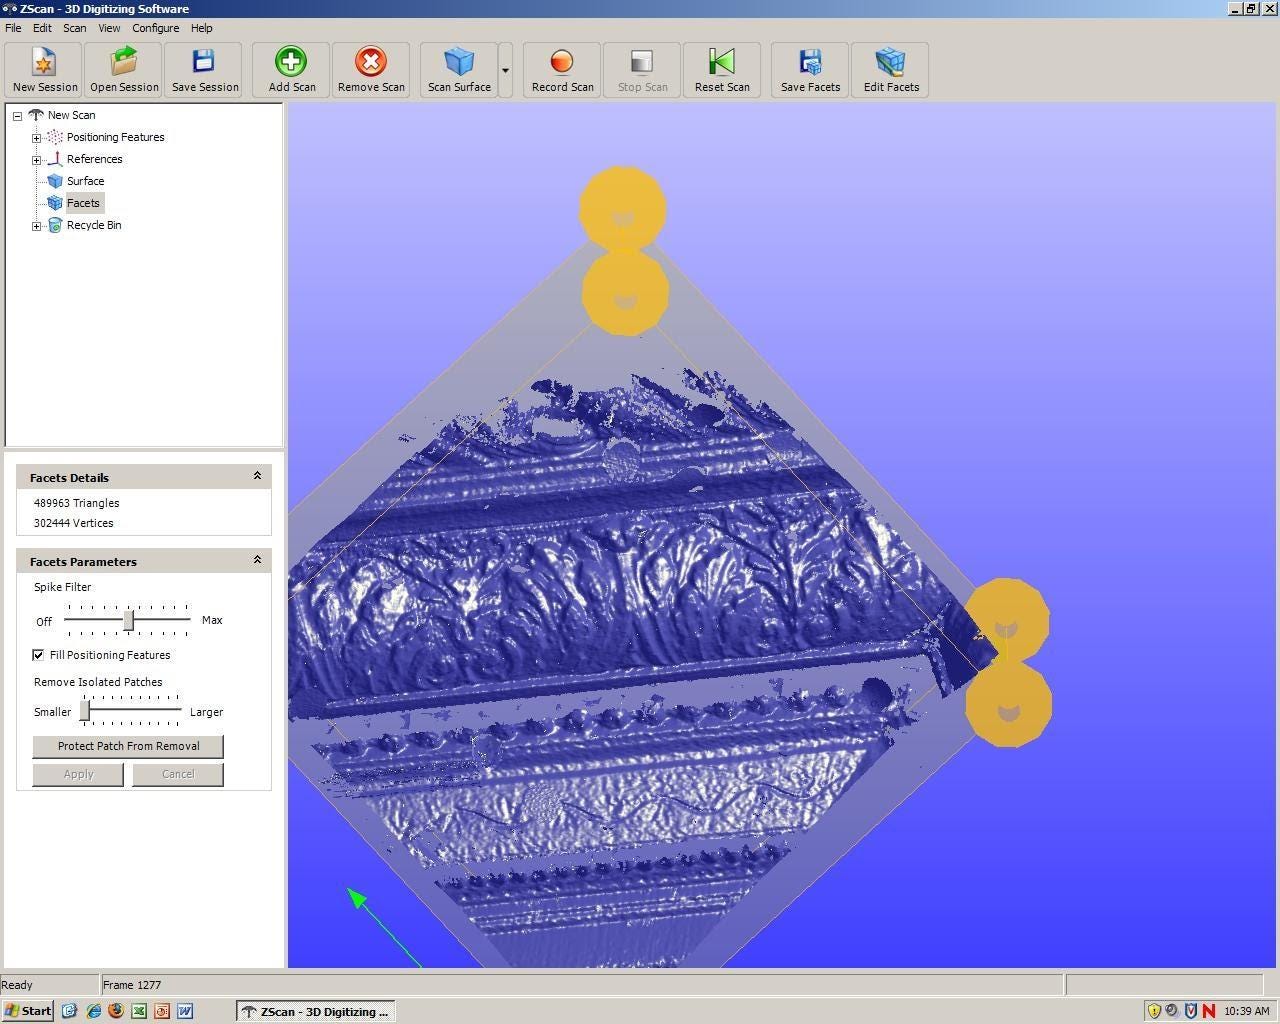Click the Recycle Bin icon in tree
Screen dimensions: 1280x1024
55,225
